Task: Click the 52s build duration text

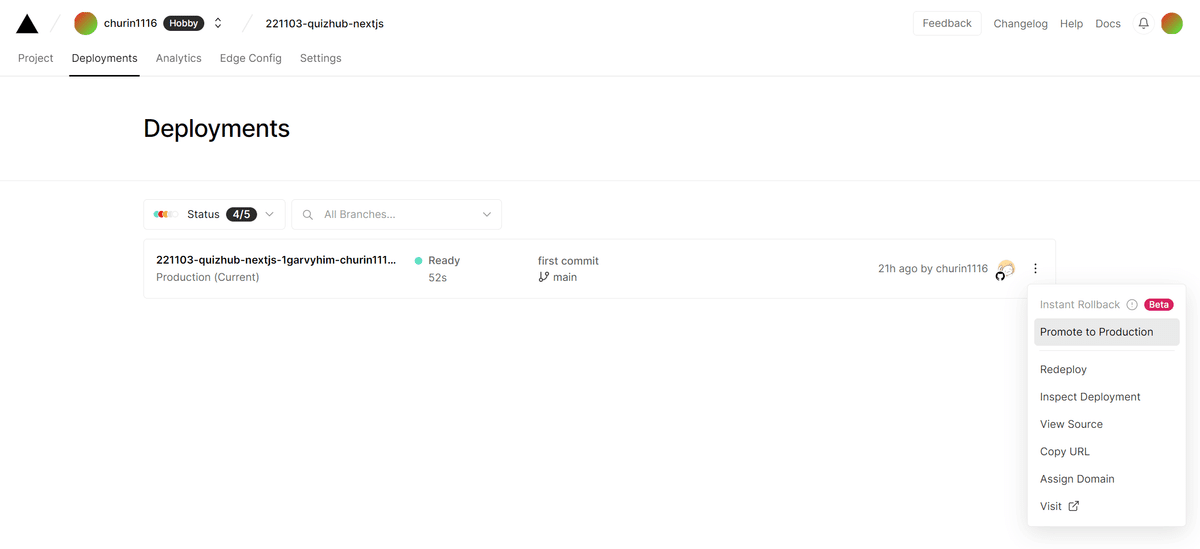Action: tap(437, 277)
